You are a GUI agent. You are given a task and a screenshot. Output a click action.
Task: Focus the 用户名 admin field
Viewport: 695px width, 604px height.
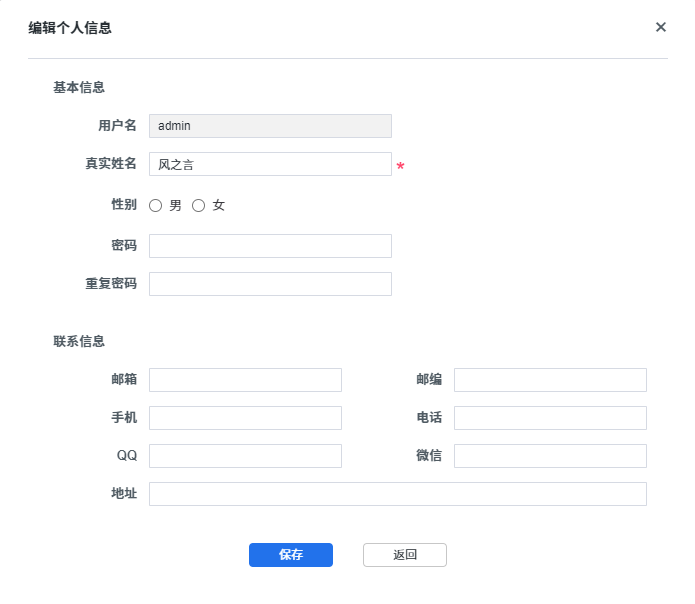pyautogui.click(x=270, y=126)
